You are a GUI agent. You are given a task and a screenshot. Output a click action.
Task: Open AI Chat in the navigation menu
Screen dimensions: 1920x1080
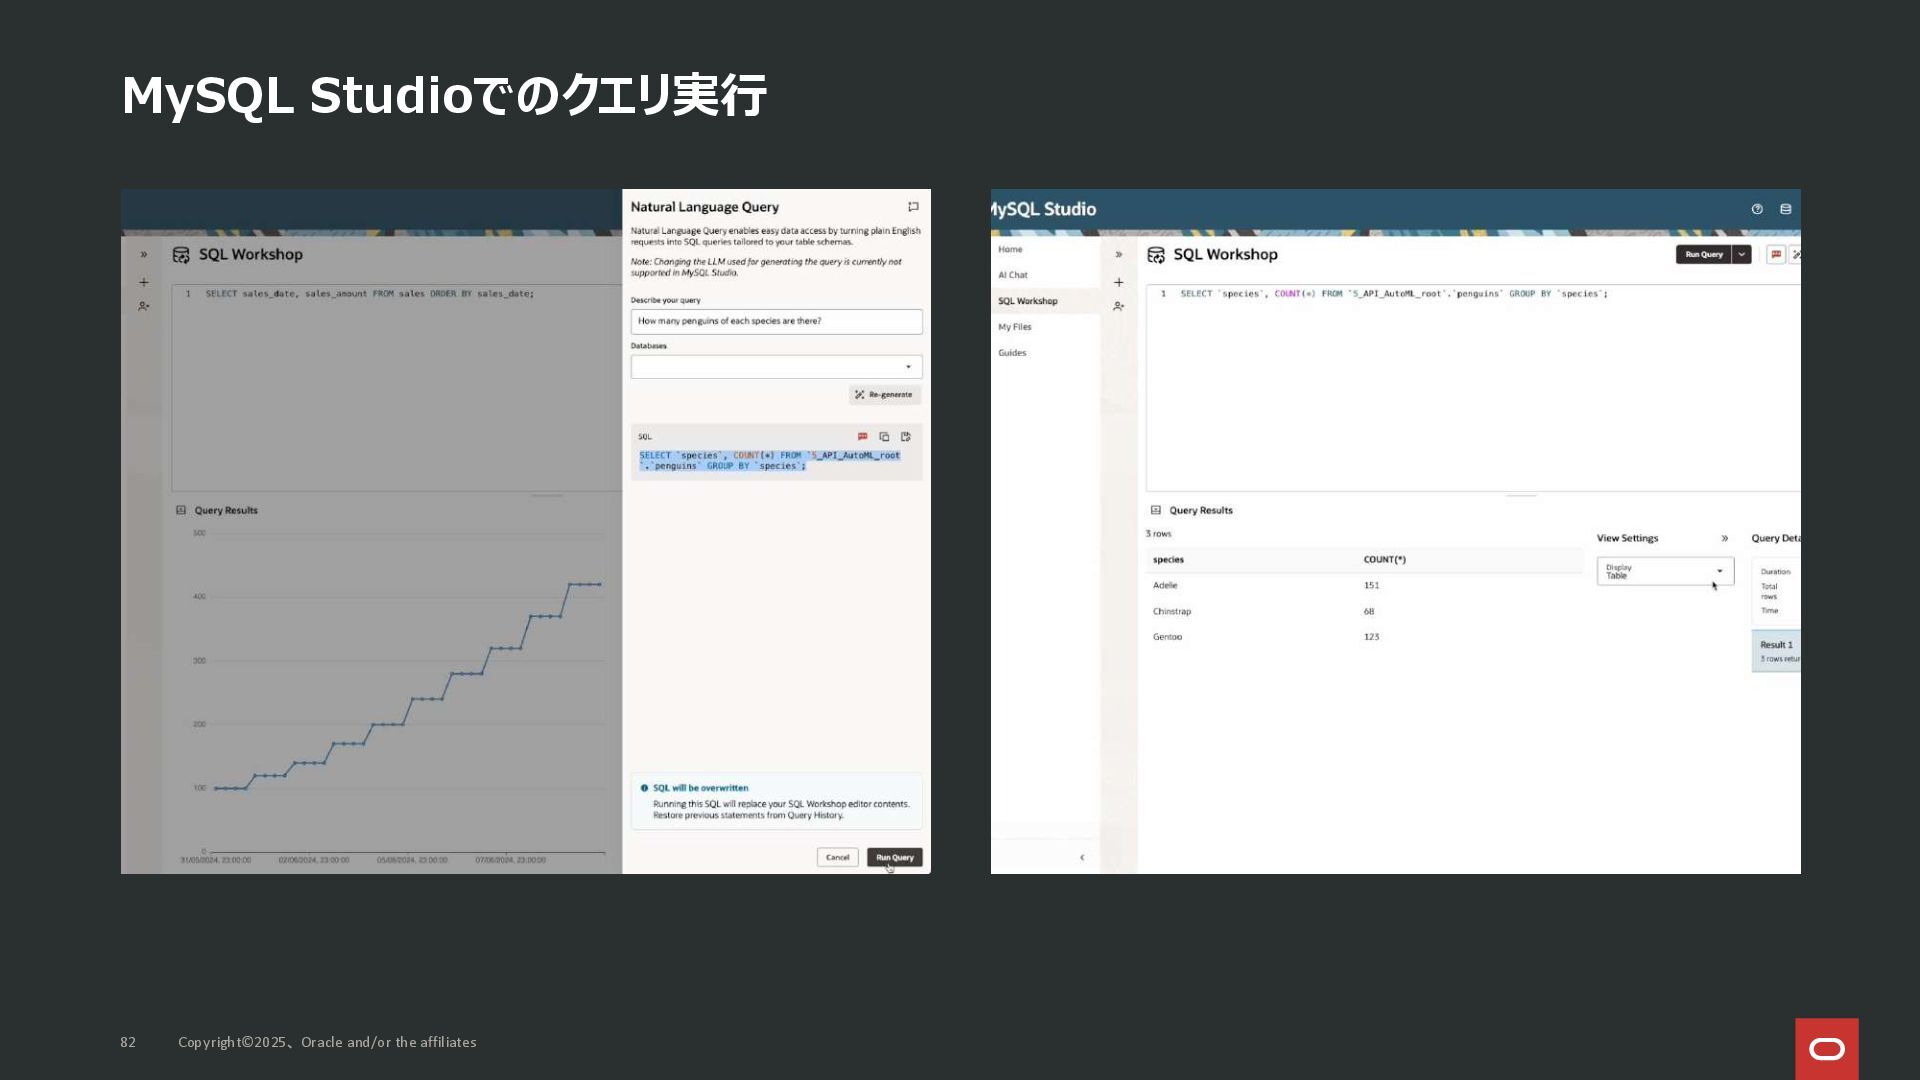pos(1013,275)
